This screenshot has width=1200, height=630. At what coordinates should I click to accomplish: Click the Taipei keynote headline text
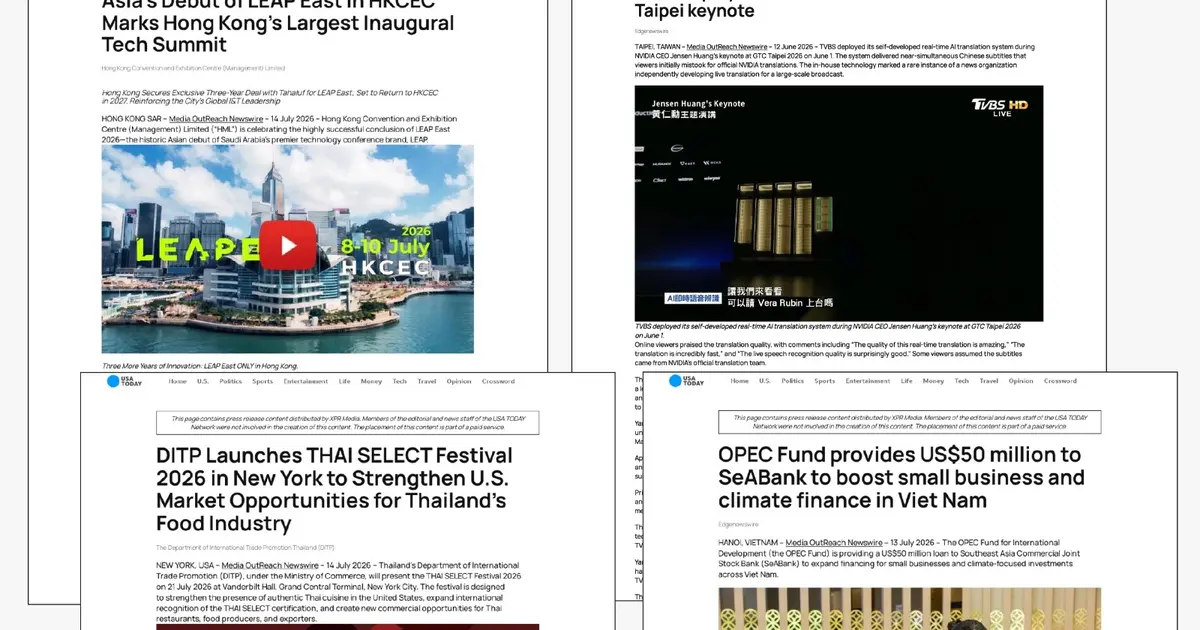pos(695,11)
